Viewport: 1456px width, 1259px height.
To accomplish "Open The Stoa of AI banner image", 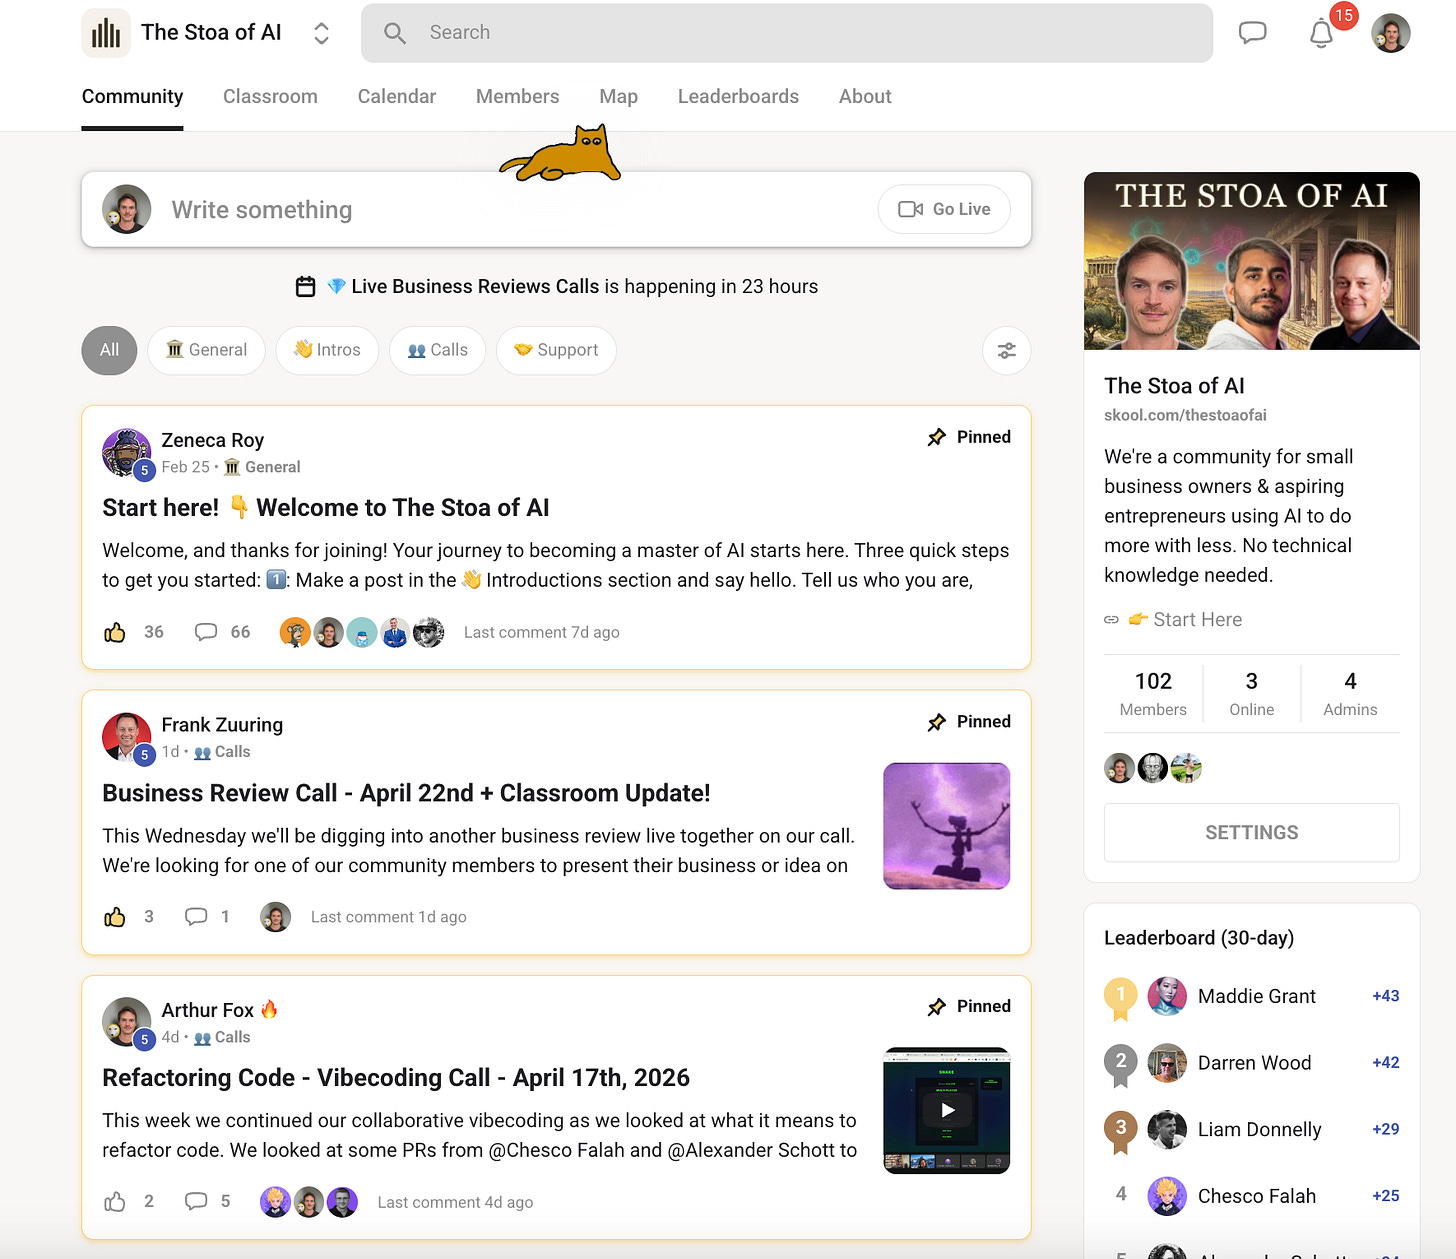I will 1252,261.
